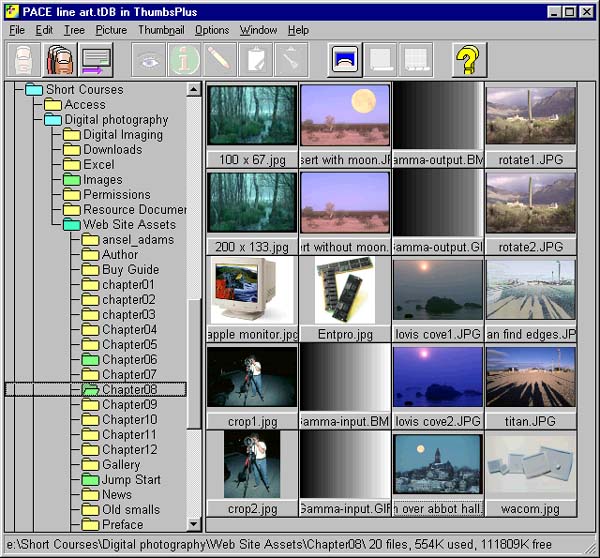Select the crop2.jpg photographer thumbnail
The height and width of the screenshot is (558, 600).
point(252,465)
